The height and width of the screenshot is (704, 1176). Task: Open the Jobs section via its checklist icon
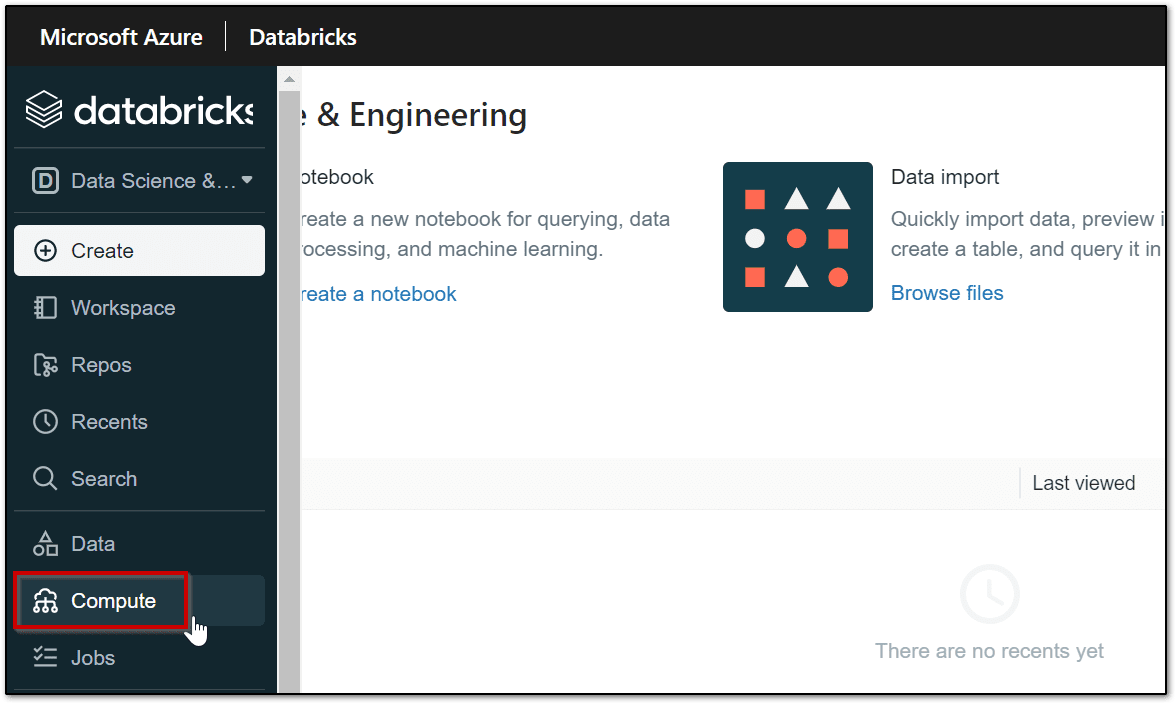click(44, 657)
